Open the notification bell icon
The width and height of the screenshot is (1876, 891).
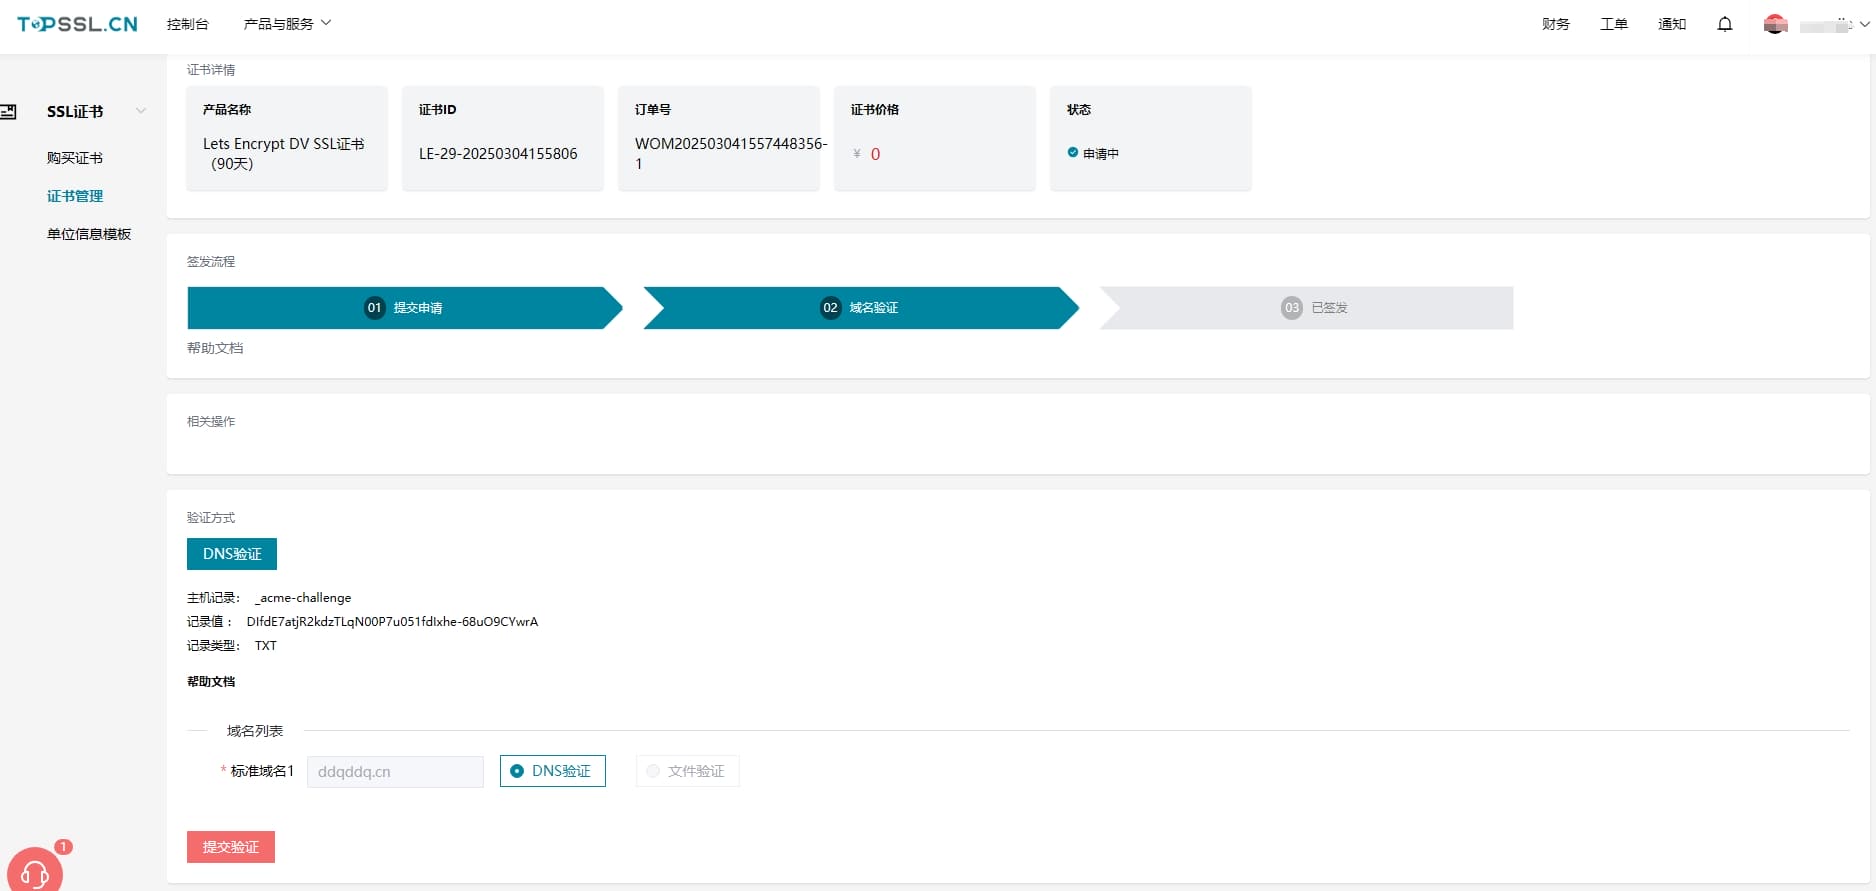[x=1724, y=24]
